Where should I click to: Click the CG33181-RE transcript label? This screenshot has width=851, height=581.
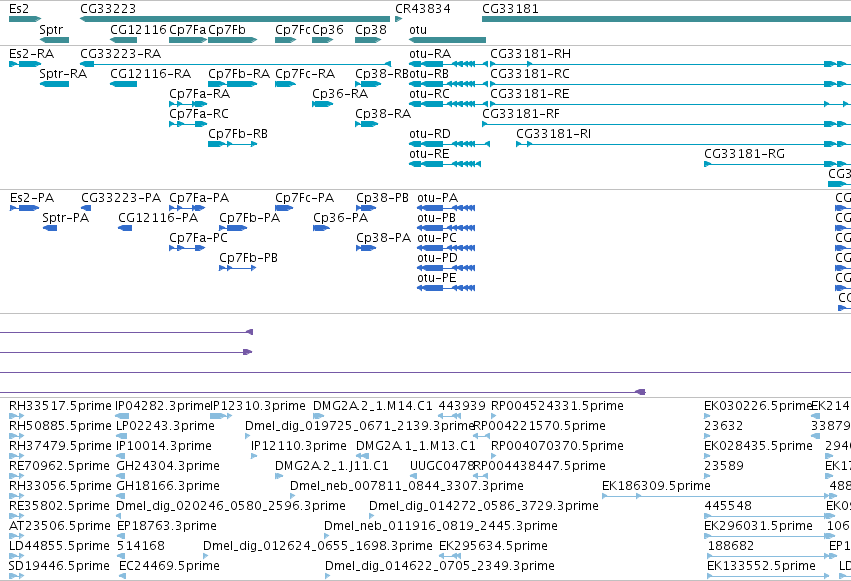tap(530, 94)
